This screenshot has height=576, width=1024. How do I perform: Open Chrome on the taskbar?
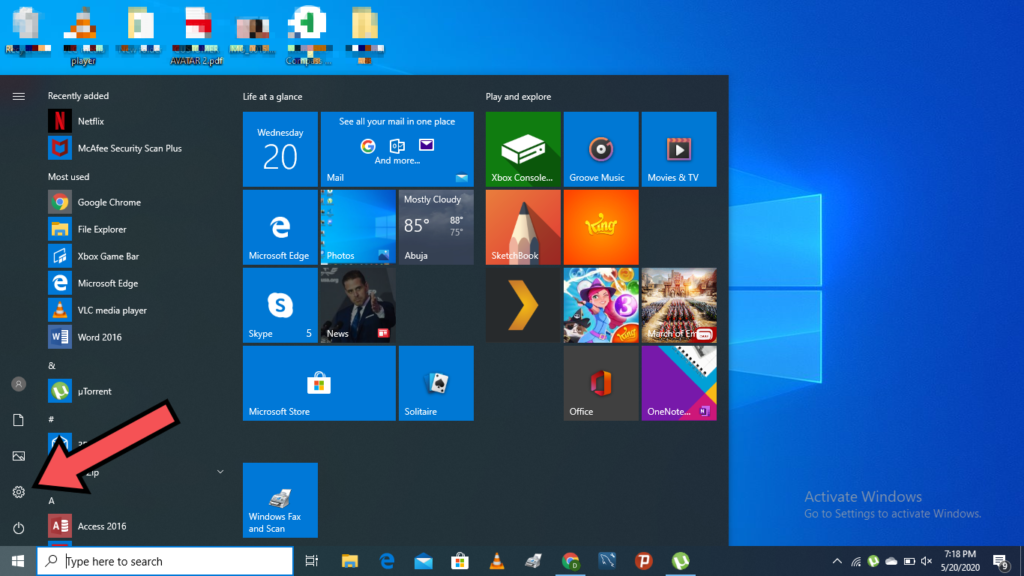[x=570, y=561]
